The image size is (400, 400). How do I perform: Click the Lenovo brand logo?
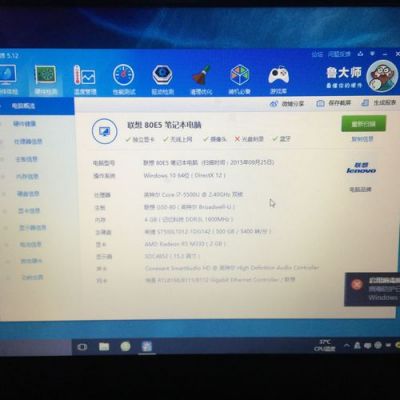tap(361, 168)
